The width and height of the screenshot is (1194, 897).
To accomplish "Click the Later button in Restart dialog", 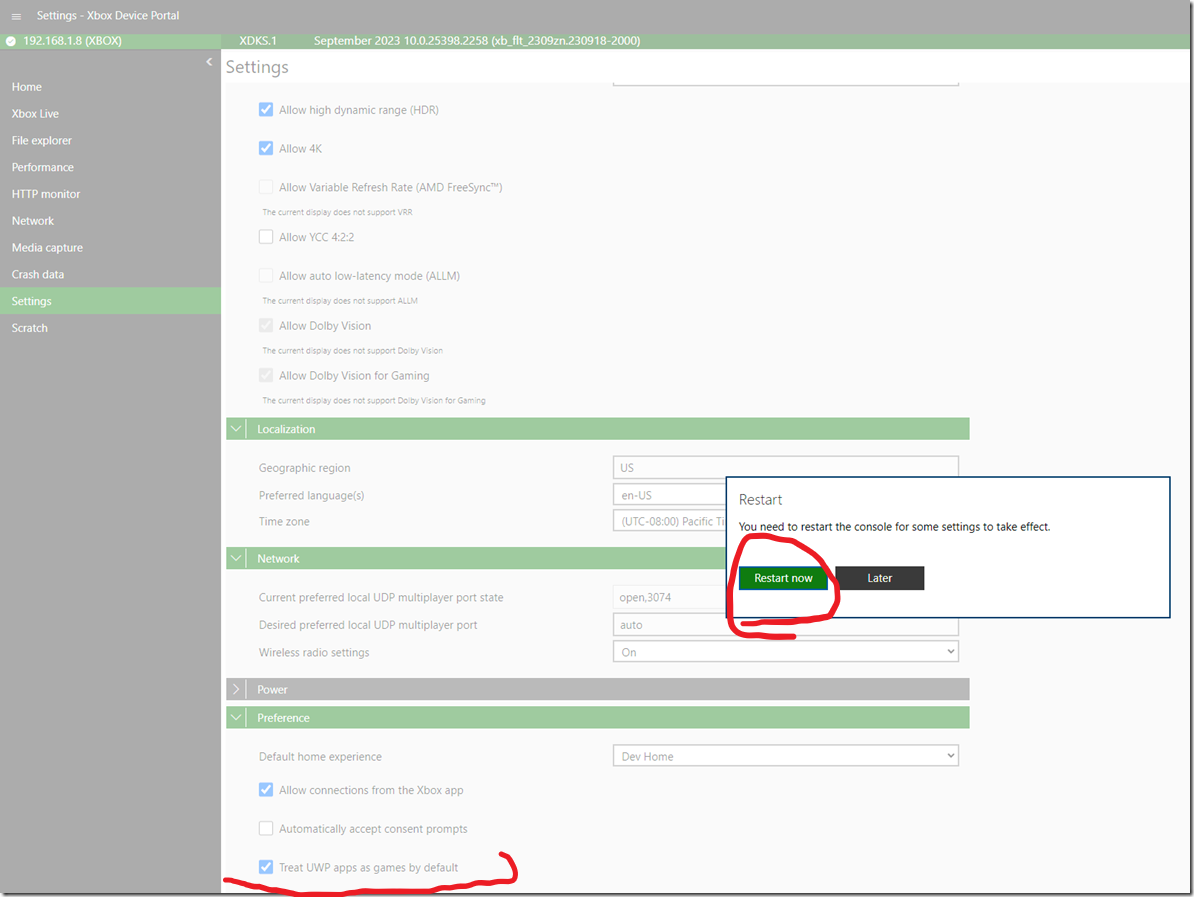I will click(880, 578).
